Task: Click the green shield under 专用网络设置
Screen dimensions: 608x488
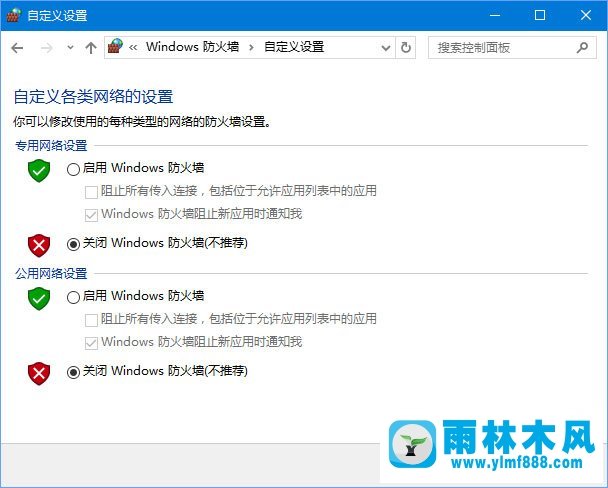Action: pyautogui.click(x=39, y=170)
